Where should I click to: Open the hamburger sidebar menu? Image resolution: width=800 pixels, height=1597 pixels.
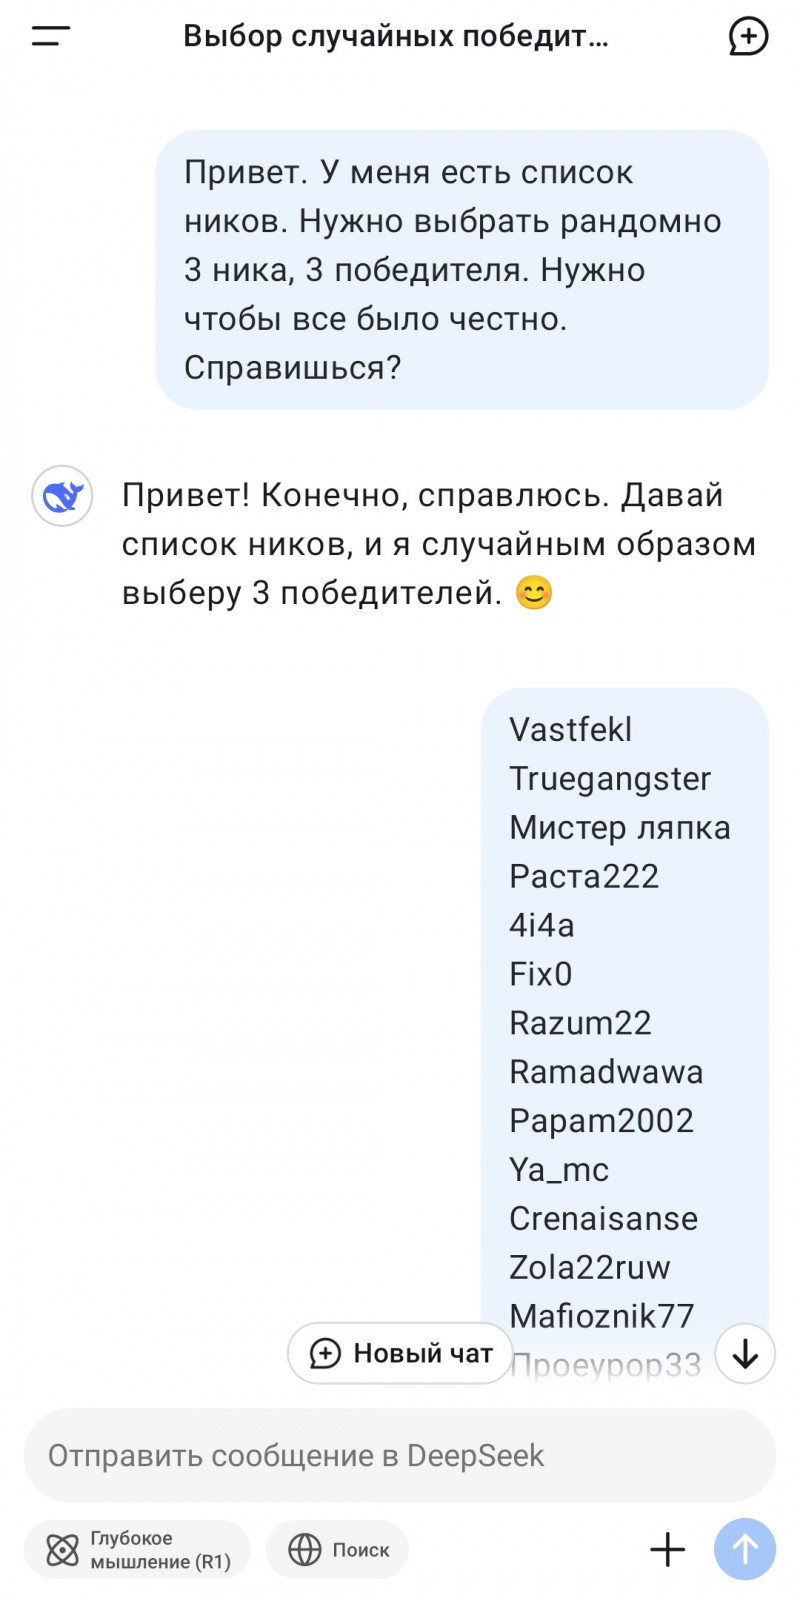point(50,37)
